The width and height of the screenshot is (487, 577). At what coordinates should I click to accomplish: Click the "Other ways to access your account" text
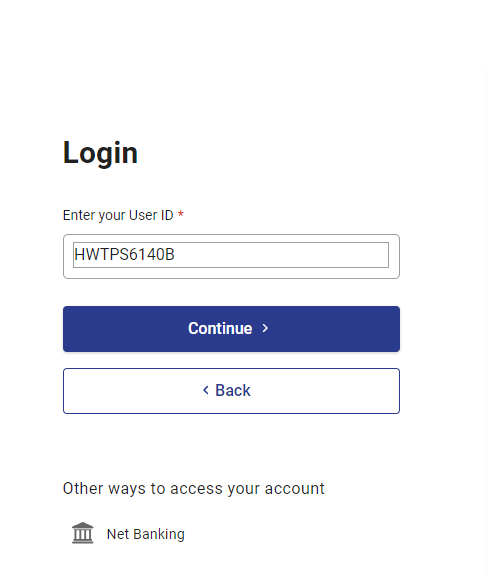194,489
